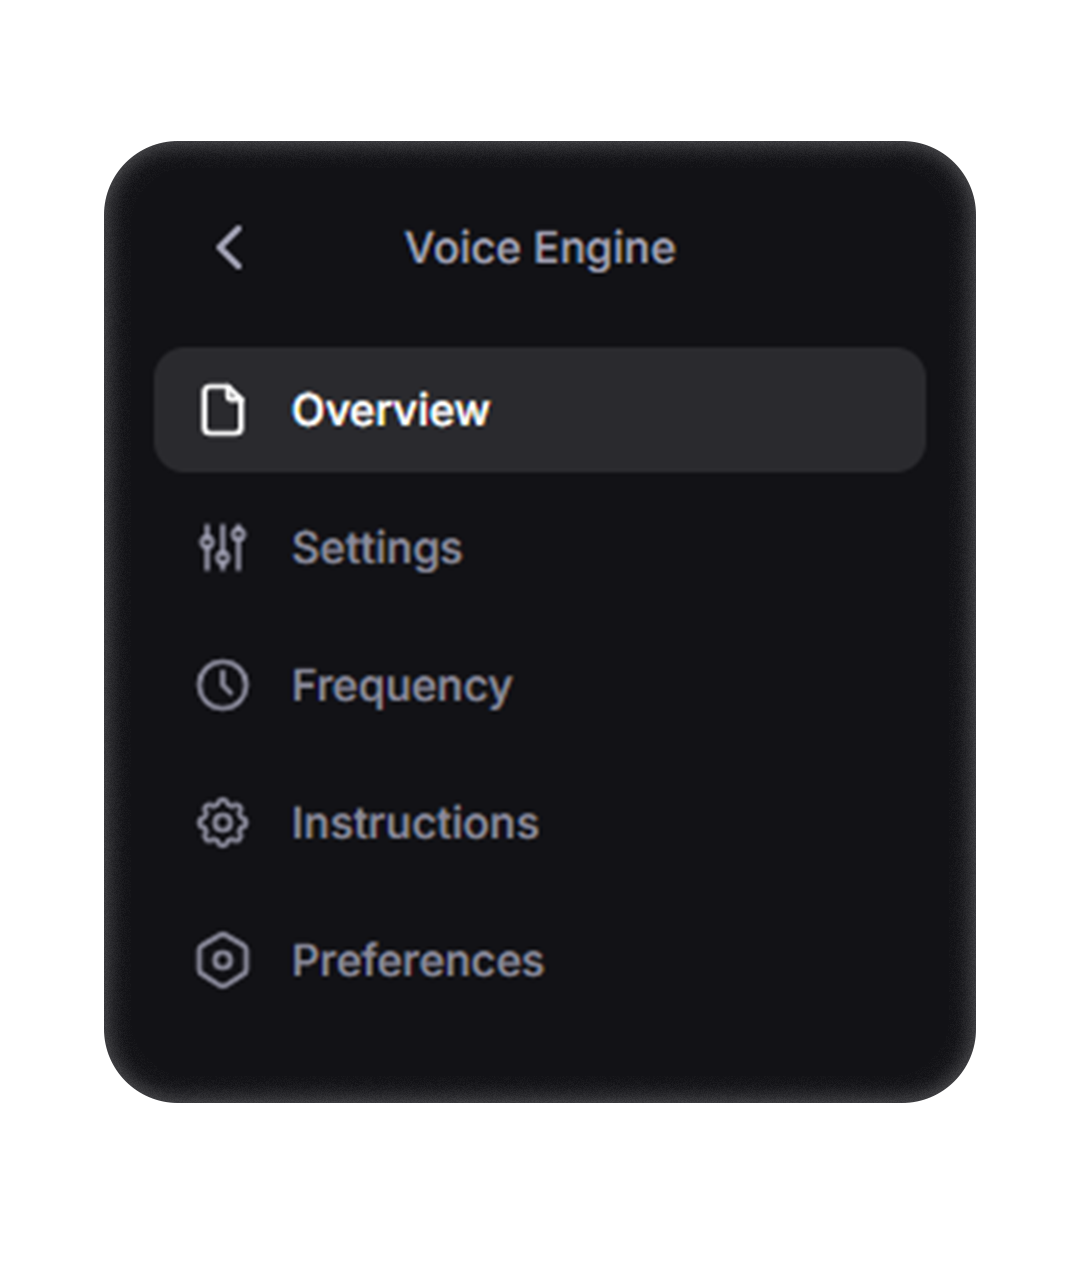Click the Instructions settings row

(x=414, y=824)
